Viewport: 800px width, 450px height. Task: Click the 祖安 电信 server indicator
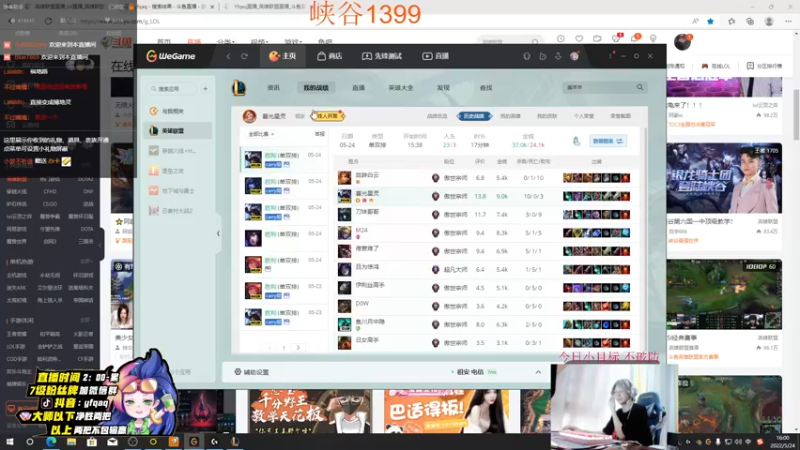473,372
